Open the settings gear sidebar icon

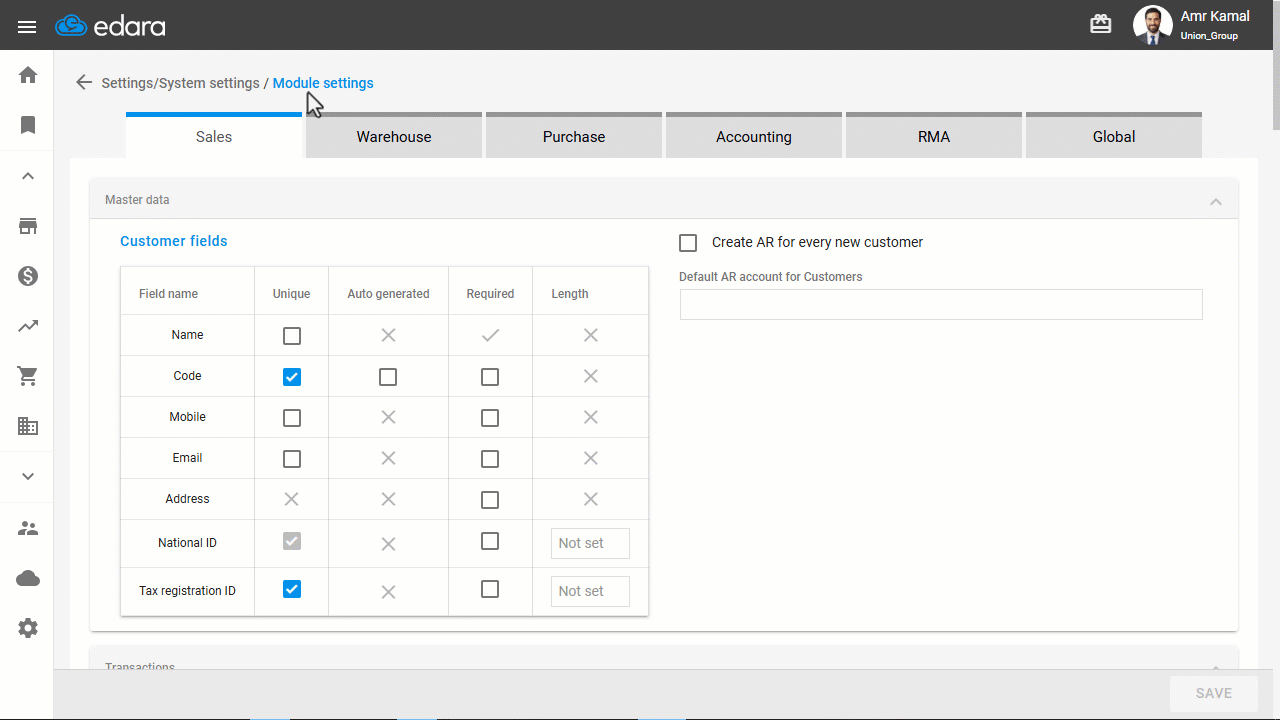coord(28,628)
